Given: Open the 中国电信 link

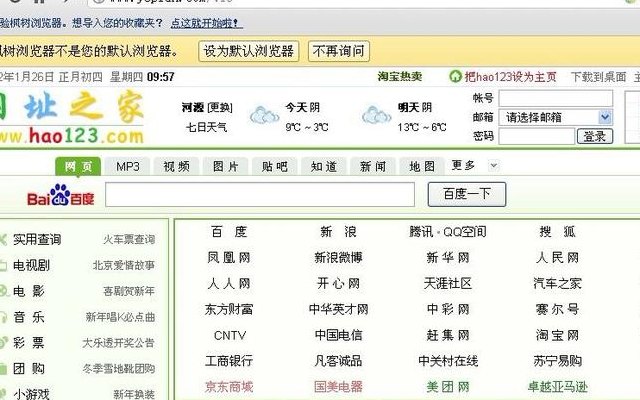Looking at the screenshot, I should tap(338, 335).
